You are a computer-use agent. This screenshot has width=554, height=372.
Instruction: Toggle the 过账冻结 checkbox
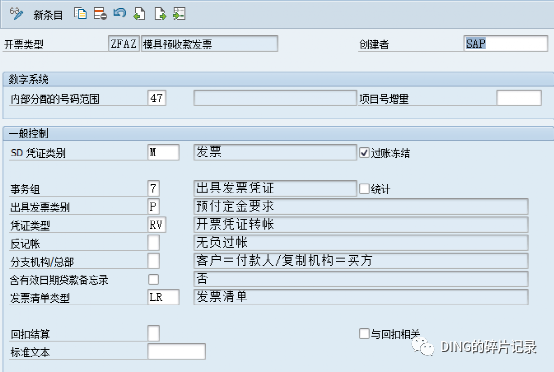[364, 153]
